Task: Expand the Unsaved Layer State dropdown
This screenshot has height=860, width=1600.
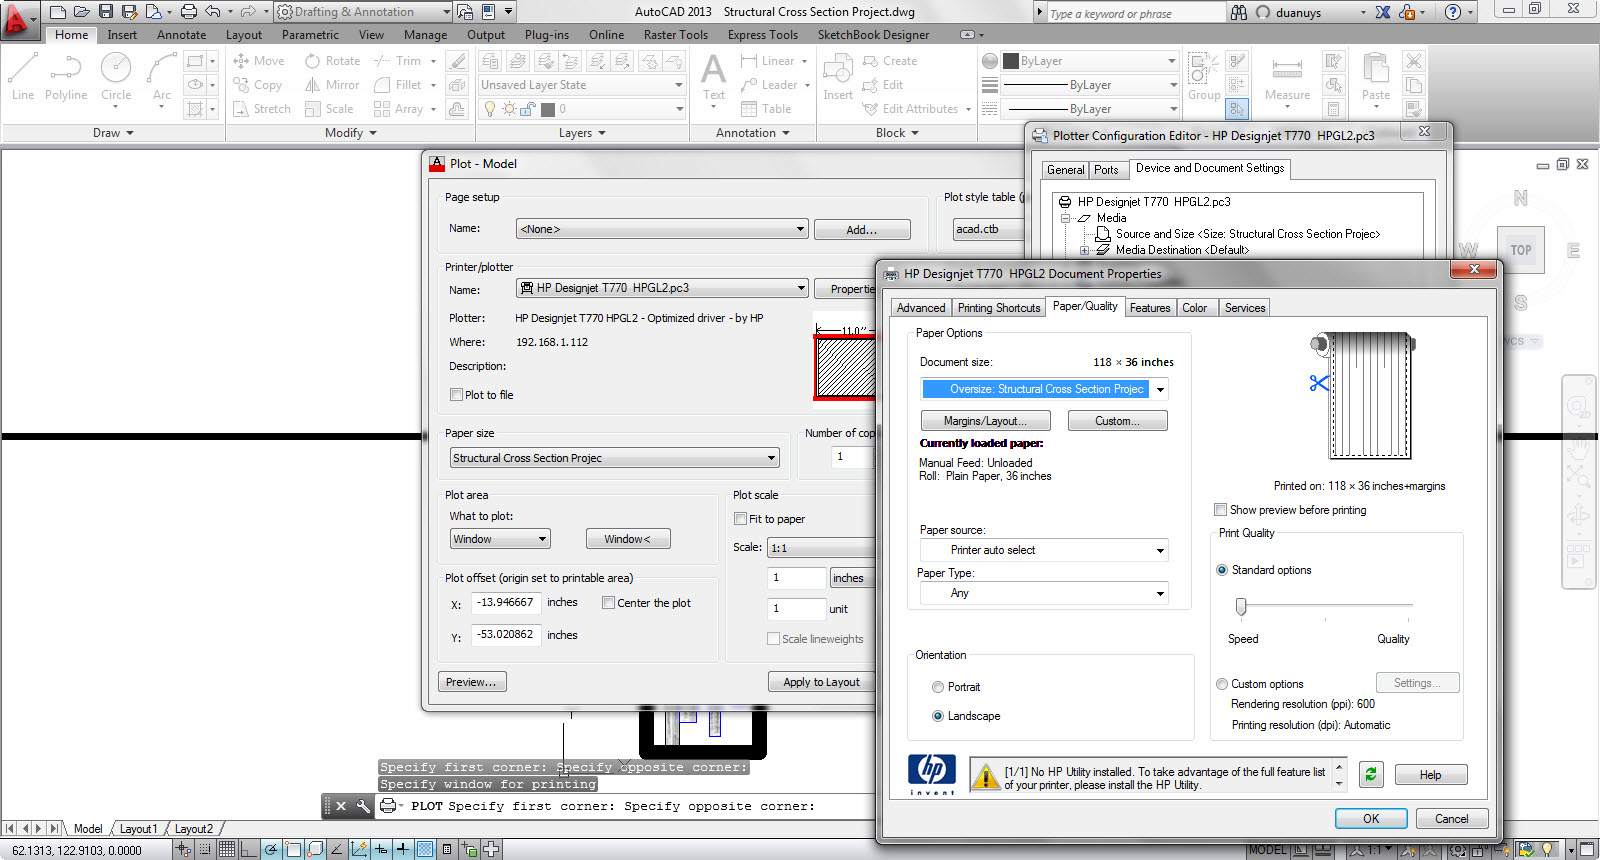Action: pos(582,85)
